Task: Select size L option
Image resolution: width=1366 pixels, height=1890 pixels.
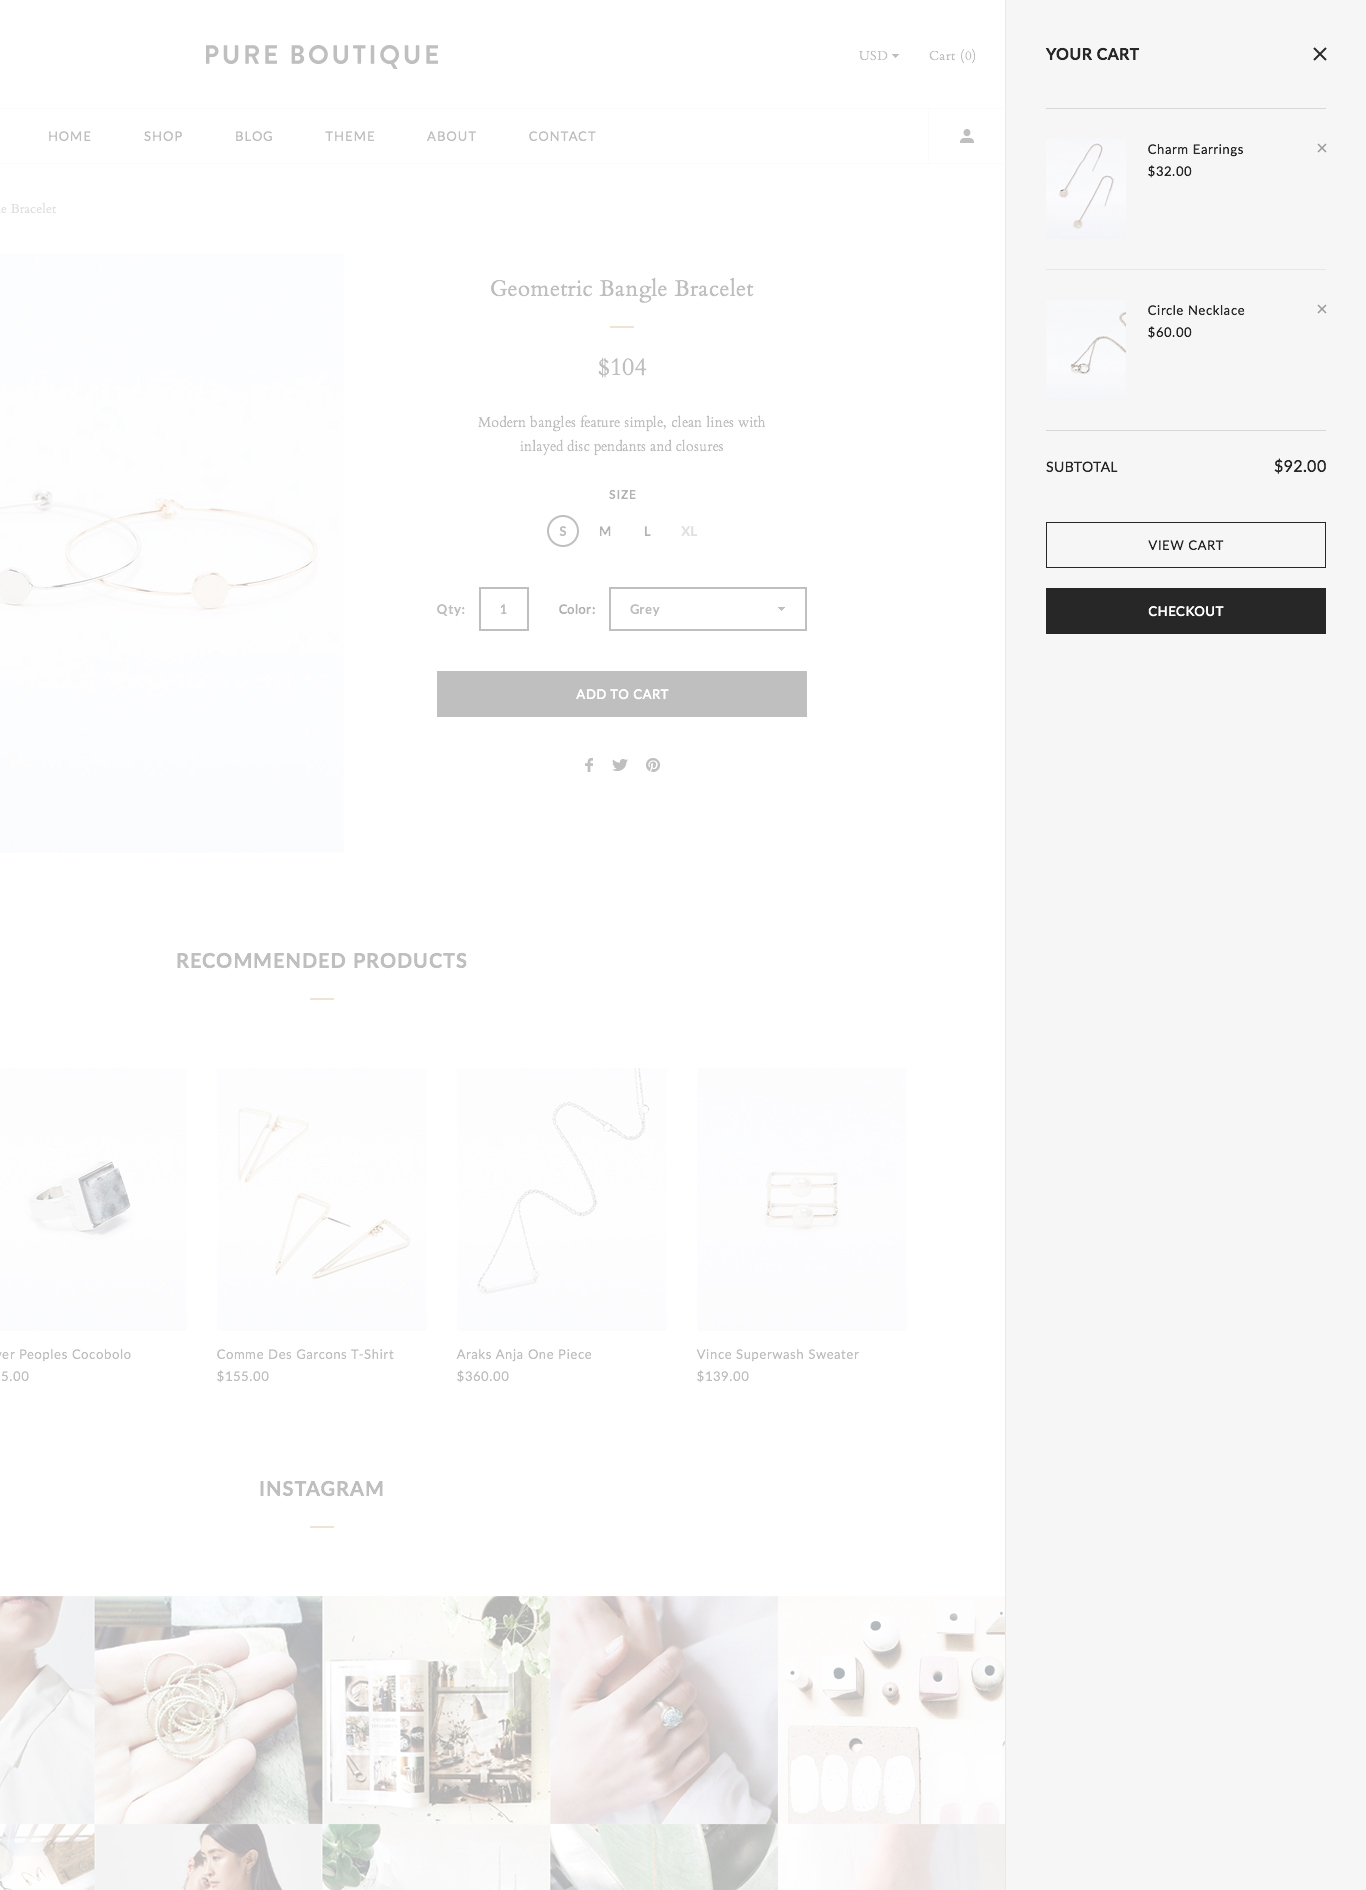Action: (647, 531)
